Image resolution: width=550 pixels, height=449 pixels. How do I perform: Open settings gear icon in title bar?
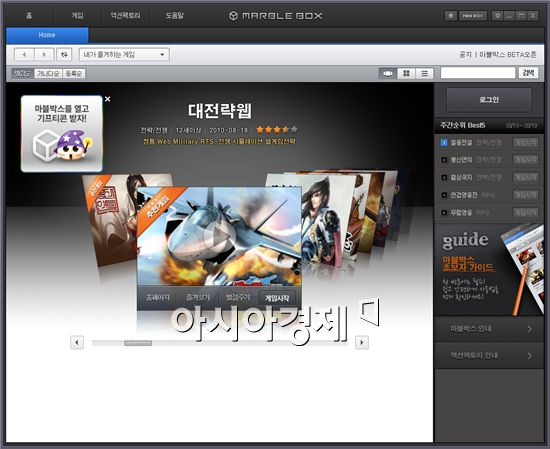[x=497, y=15]
